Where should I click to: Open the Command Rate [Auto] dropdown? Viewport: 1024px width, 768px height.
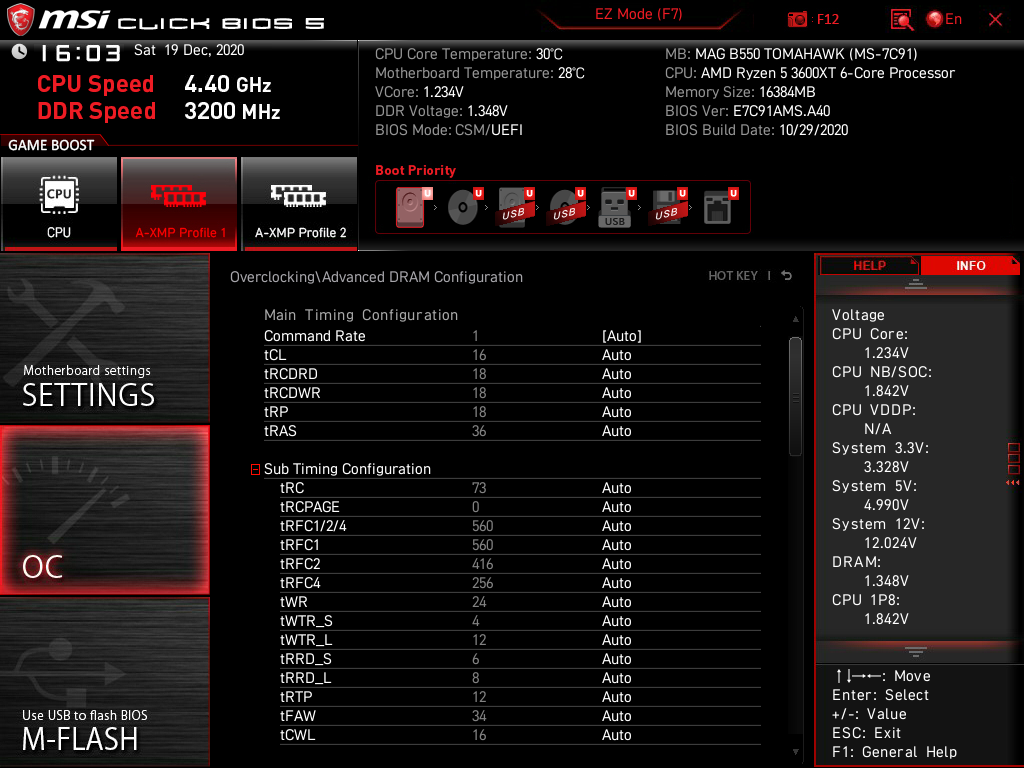(622, 336)
